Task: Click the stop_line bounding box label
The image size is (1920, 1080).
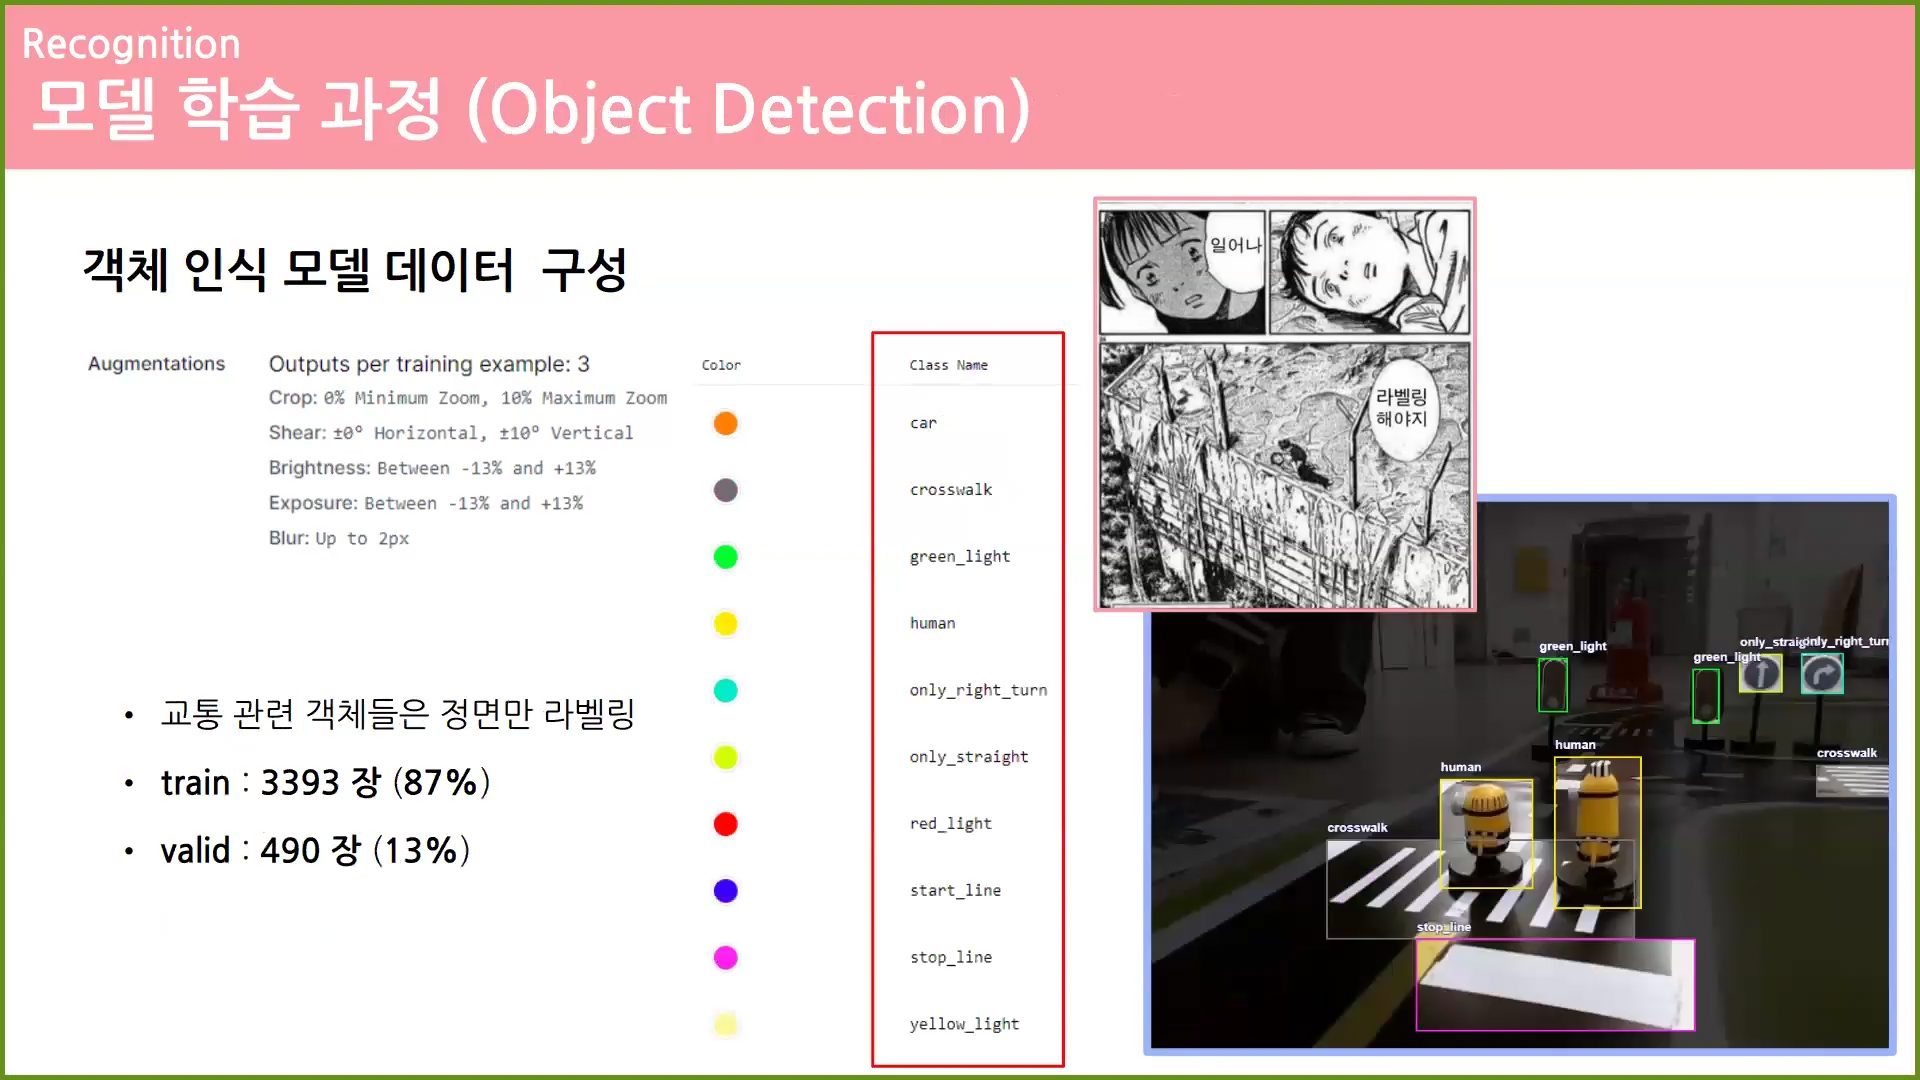Action: coord(1443,927)
